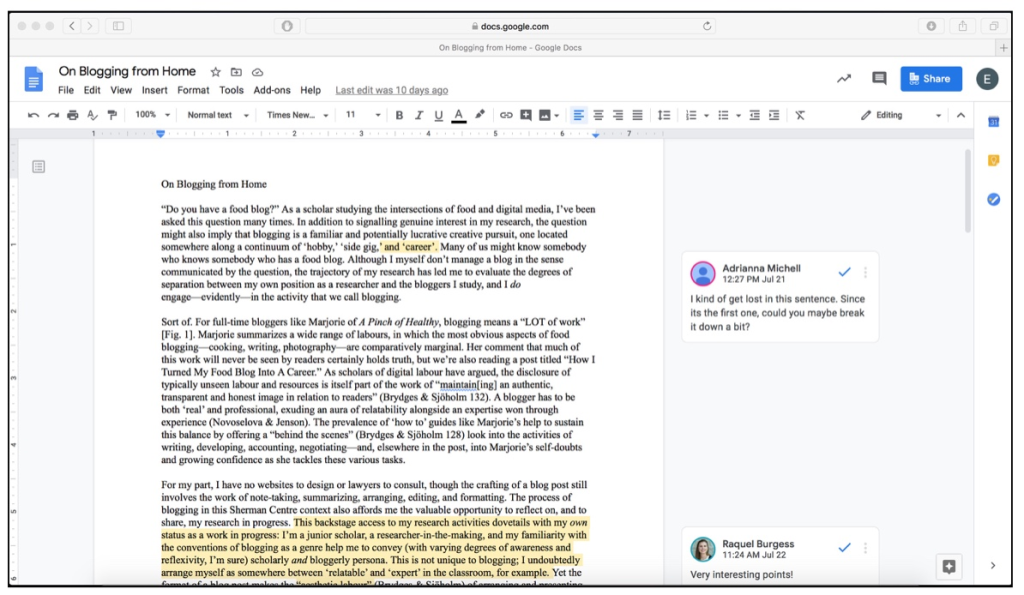Image resolution: width=1024 pixels, height=595 pixels.
Task: Open comment history icon near Share
Action: (x=879, y=78)
